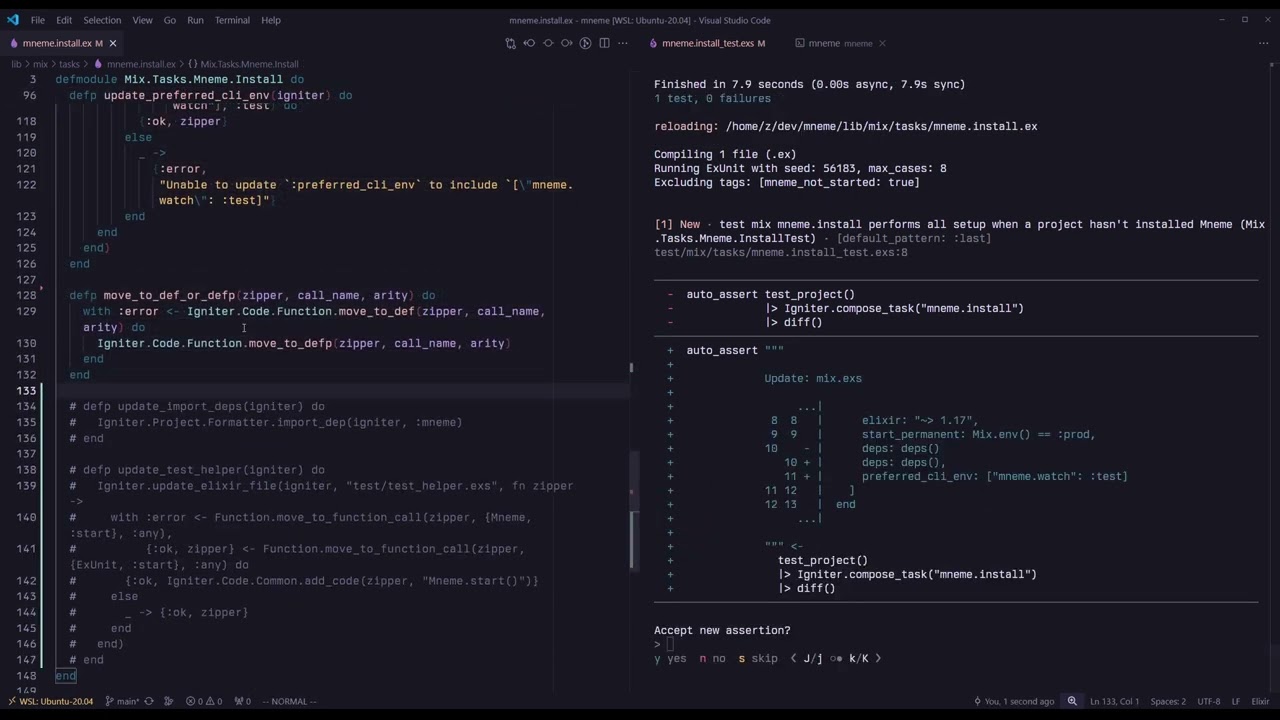
Task: Go to next change icon
Action: point(567,43)
